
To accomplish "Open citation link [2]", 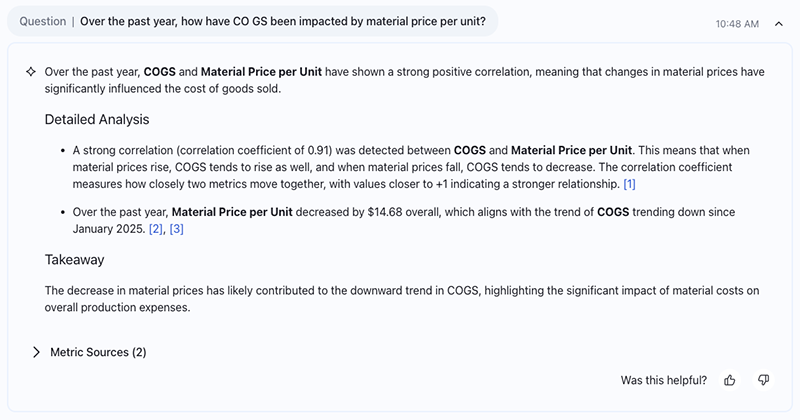I will pyautogui.click(x=155, y=229).
